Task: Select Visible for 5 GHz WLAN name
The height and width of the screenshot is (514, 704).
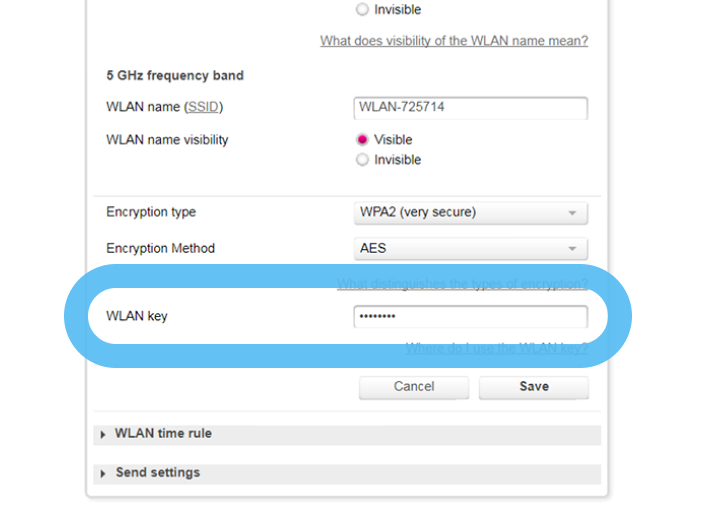Action: click(362, 140)
